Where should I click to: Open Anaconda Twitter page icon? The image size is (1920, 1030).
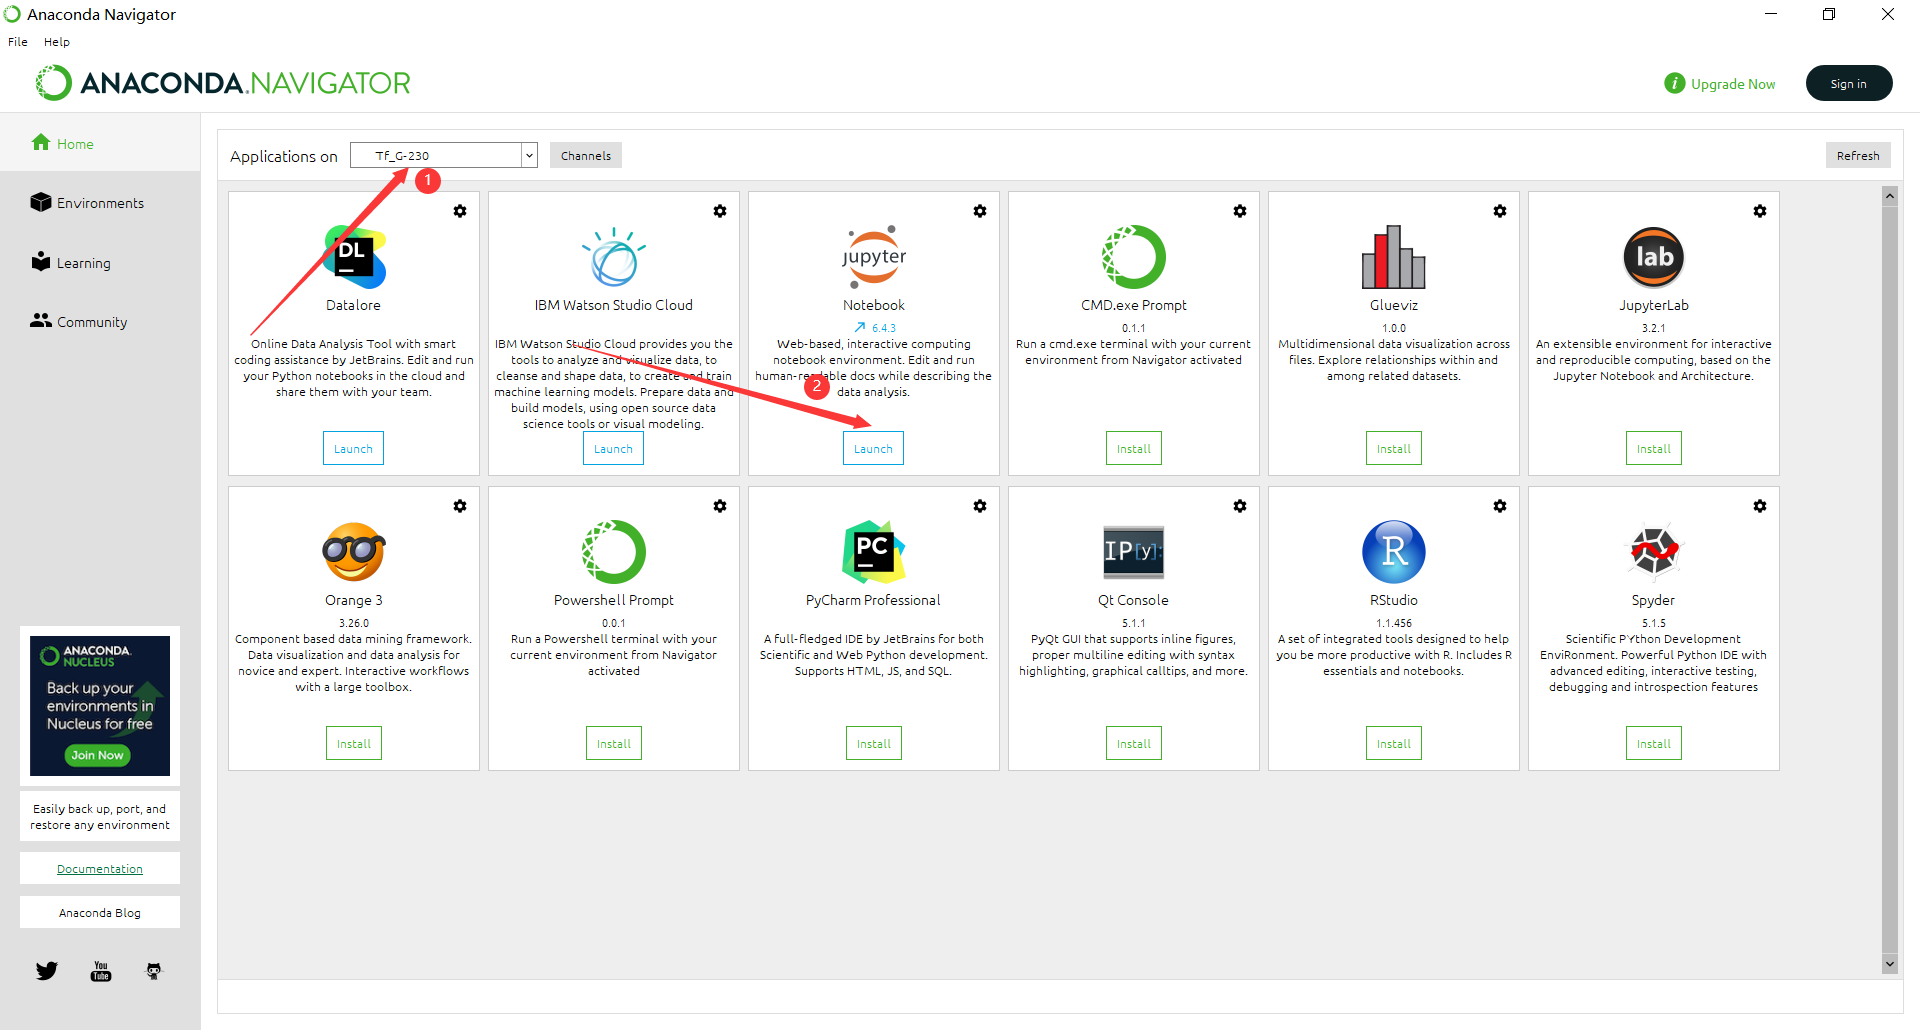[47, 971]
